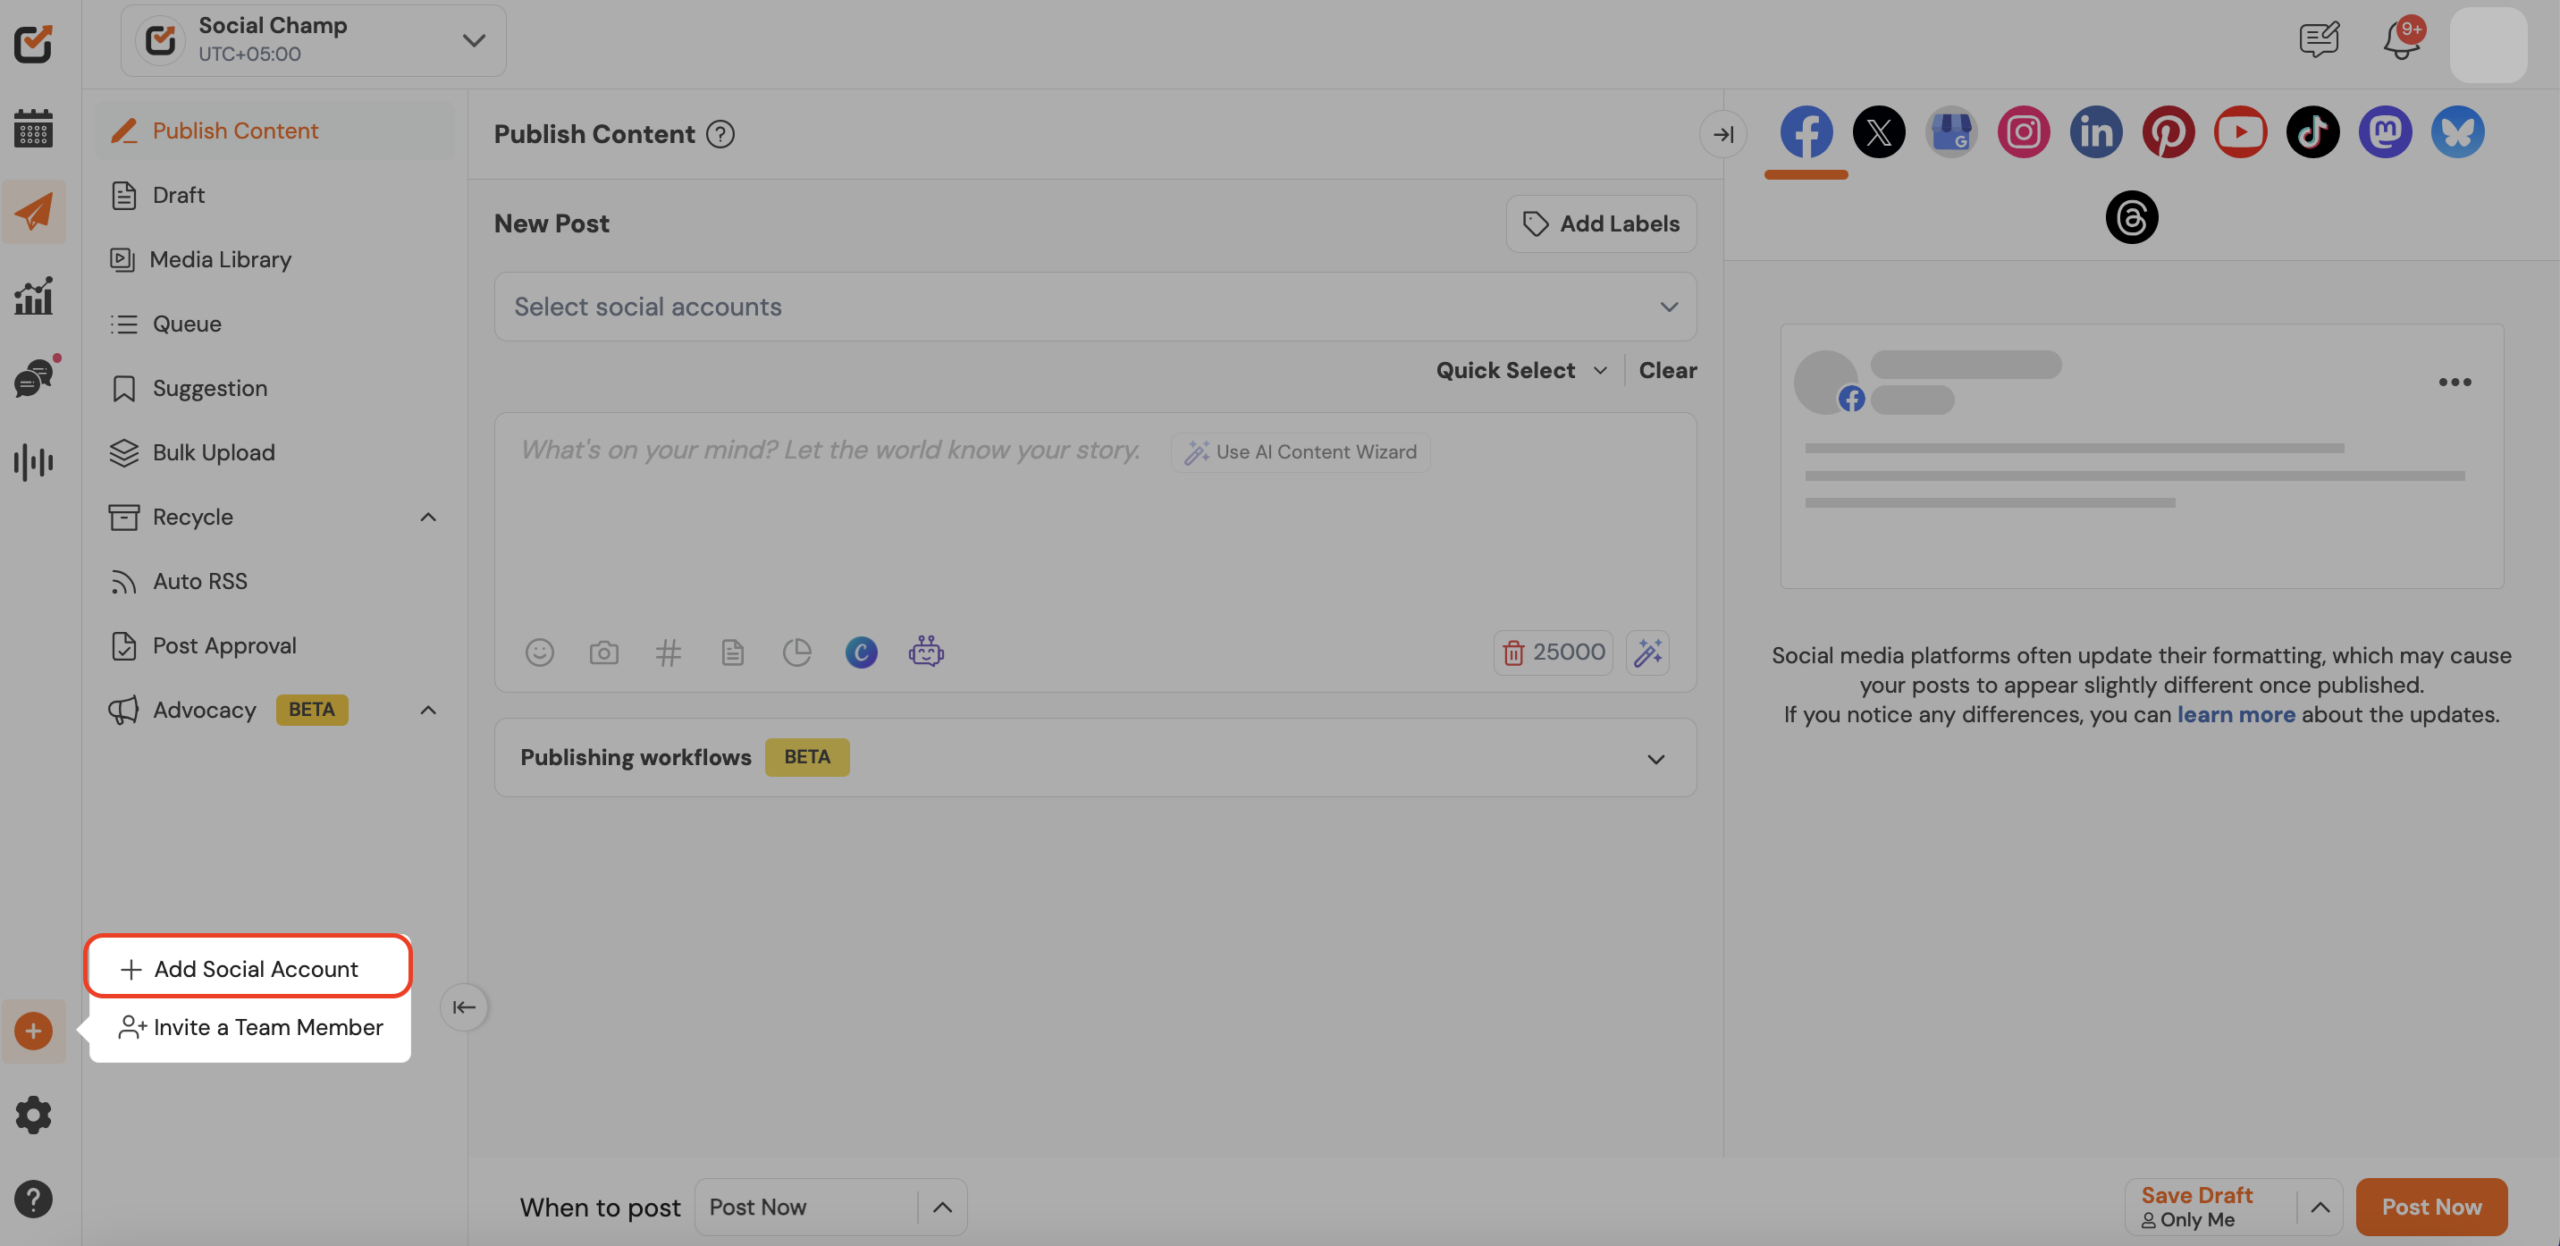Image resolution: width=2560 pixels, height=1246 pixels.
Task: Open the notifications bell icon
Action: pos(2401,41)
